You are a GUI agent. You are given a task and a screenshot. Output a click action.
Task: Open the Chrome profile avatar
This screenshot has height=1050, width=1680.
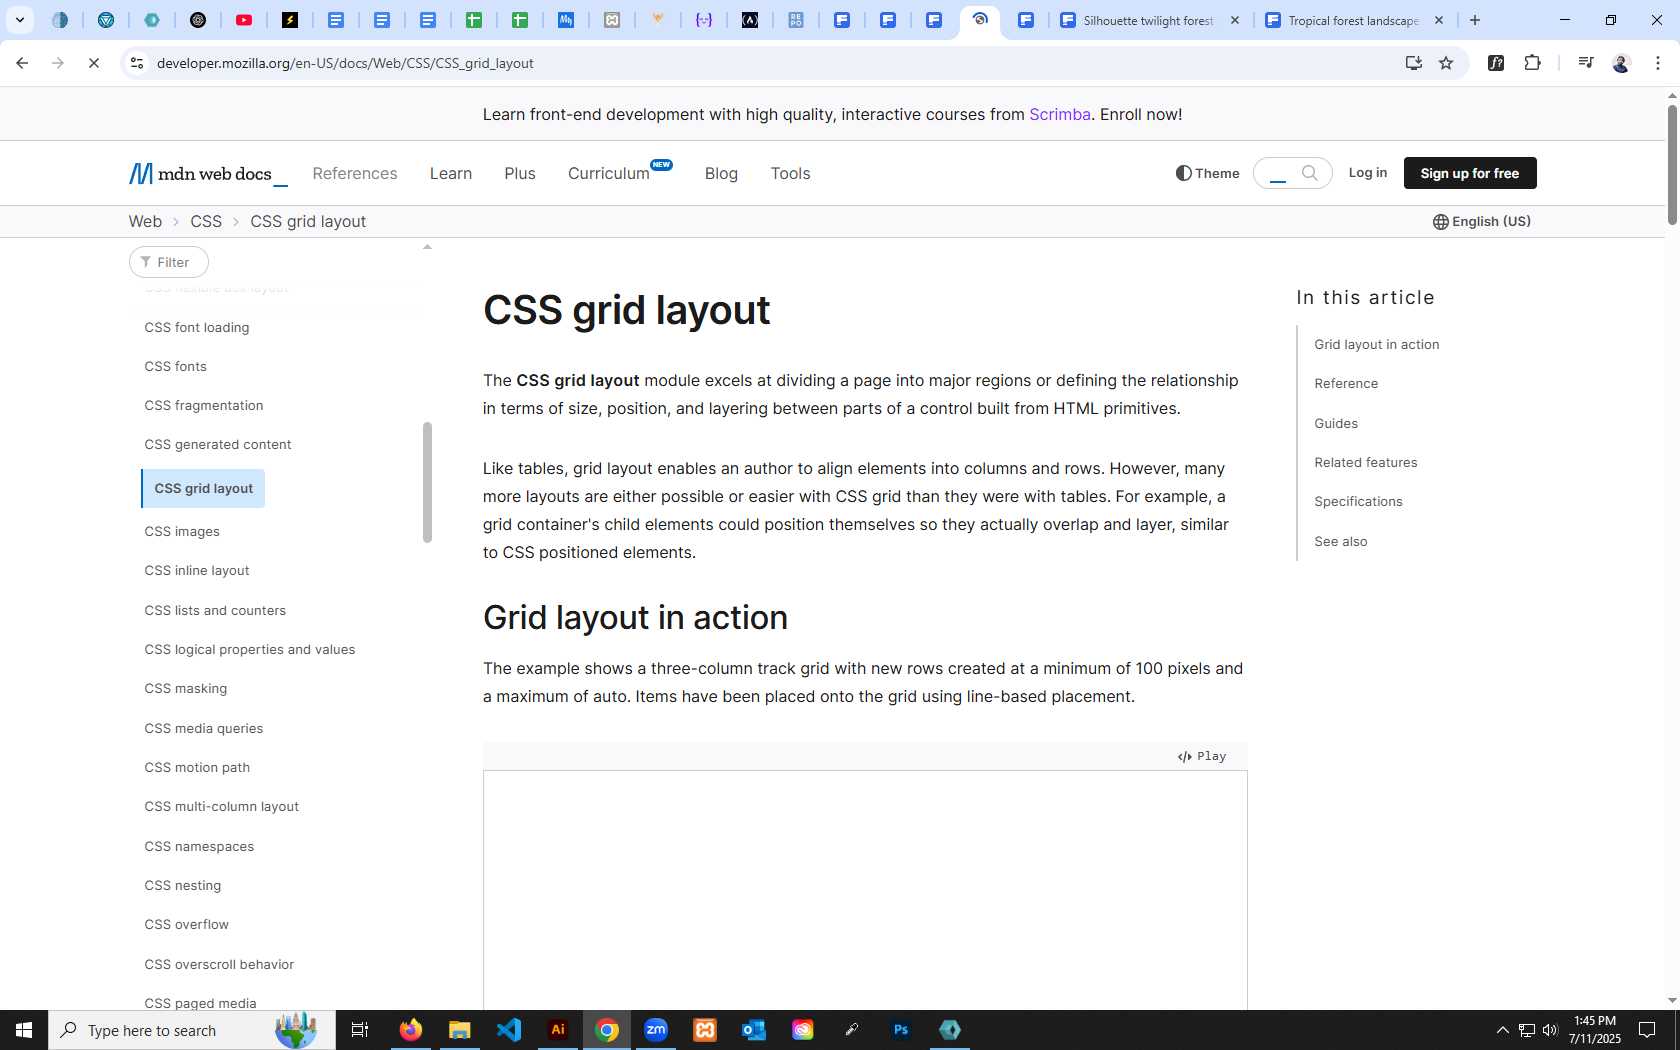tap(1621, 63)
